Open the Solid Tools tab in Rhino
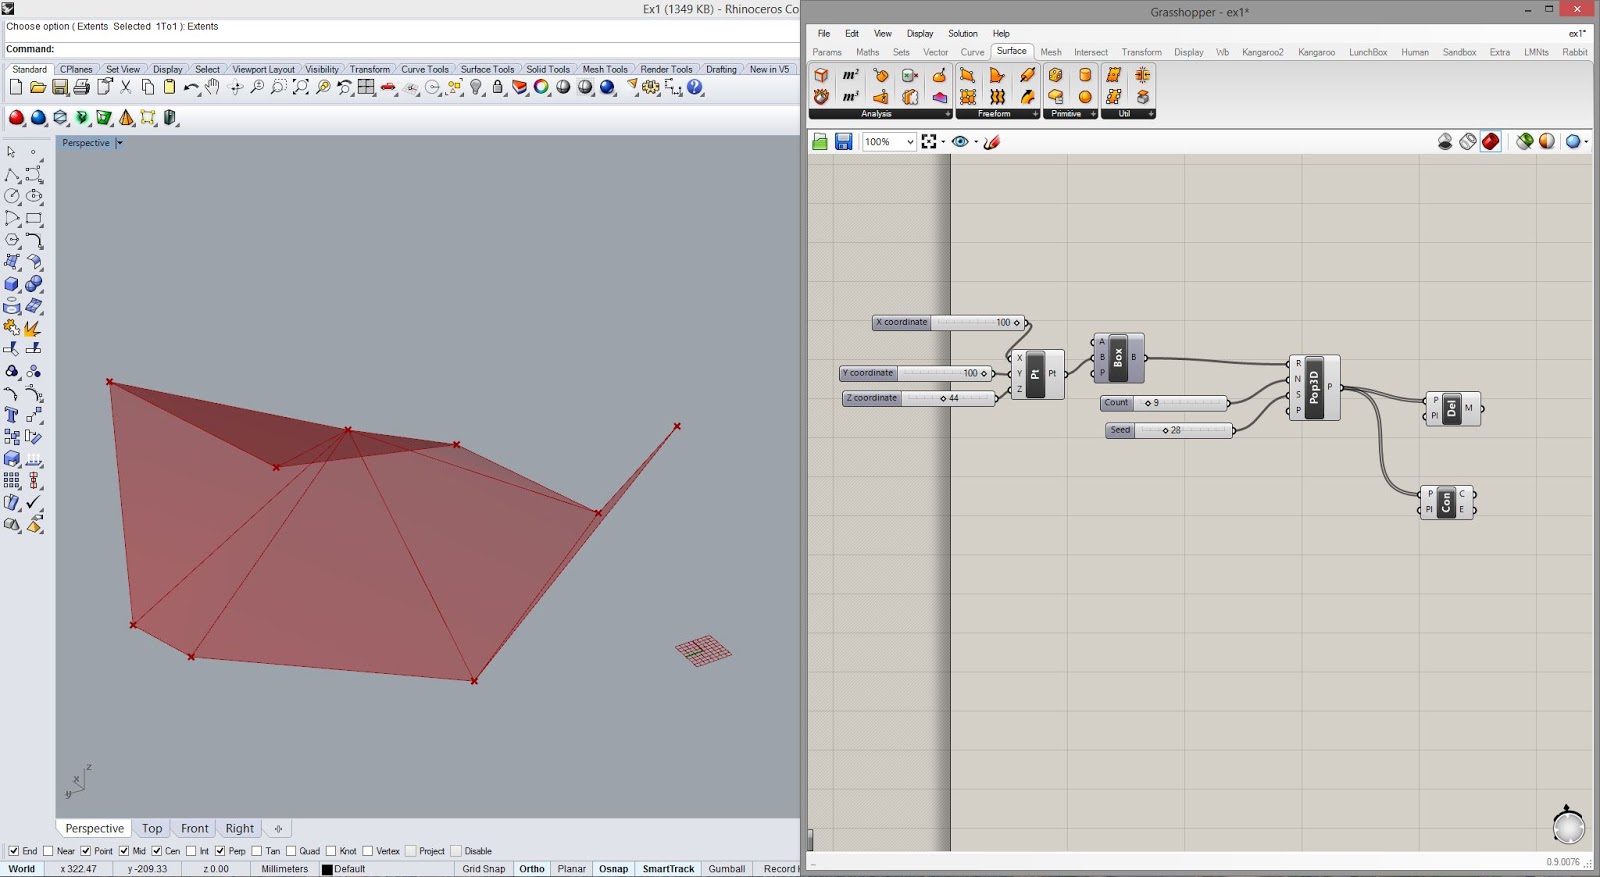The height and width of the screenshot is (877, 1600). pyautogui.click(x=548, y=69)
